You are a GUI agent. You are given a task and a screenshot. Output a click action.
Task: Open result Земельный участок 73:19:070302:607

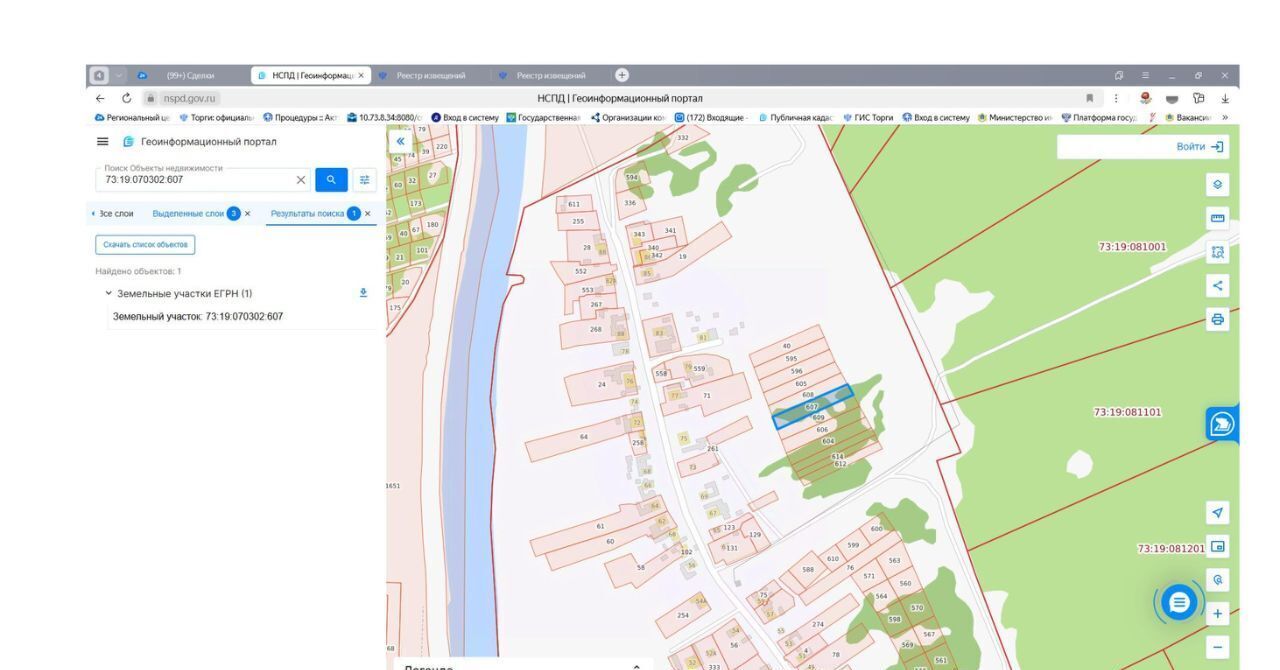pyautogui.click(x=198, y=316)
